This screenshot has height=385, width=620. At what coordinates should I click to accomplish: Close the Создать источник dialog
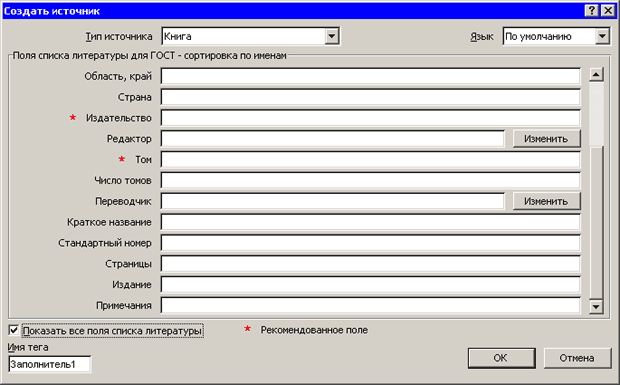point(608,11)
